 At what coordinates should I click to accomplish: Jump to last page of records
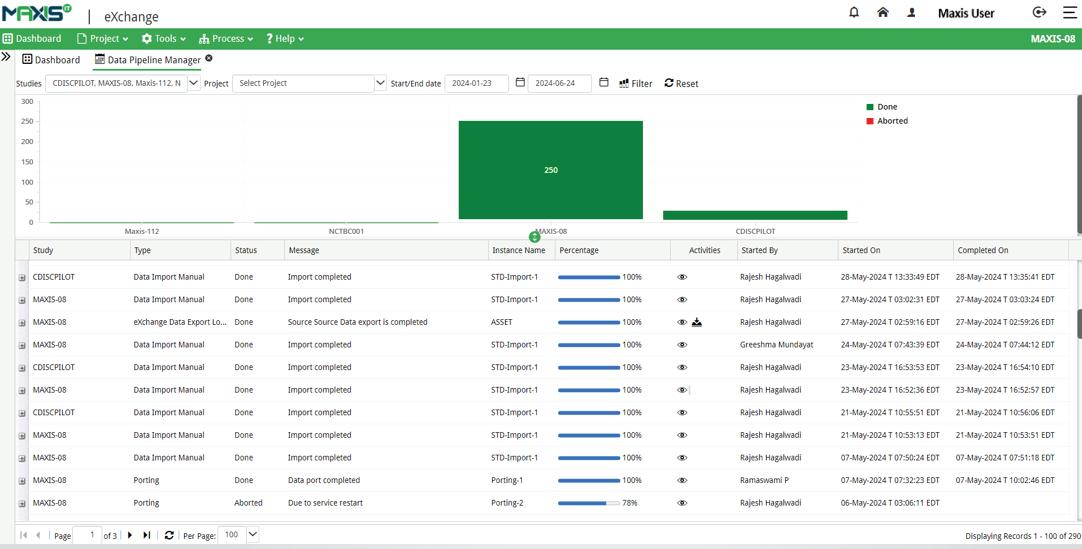[146, 535]
